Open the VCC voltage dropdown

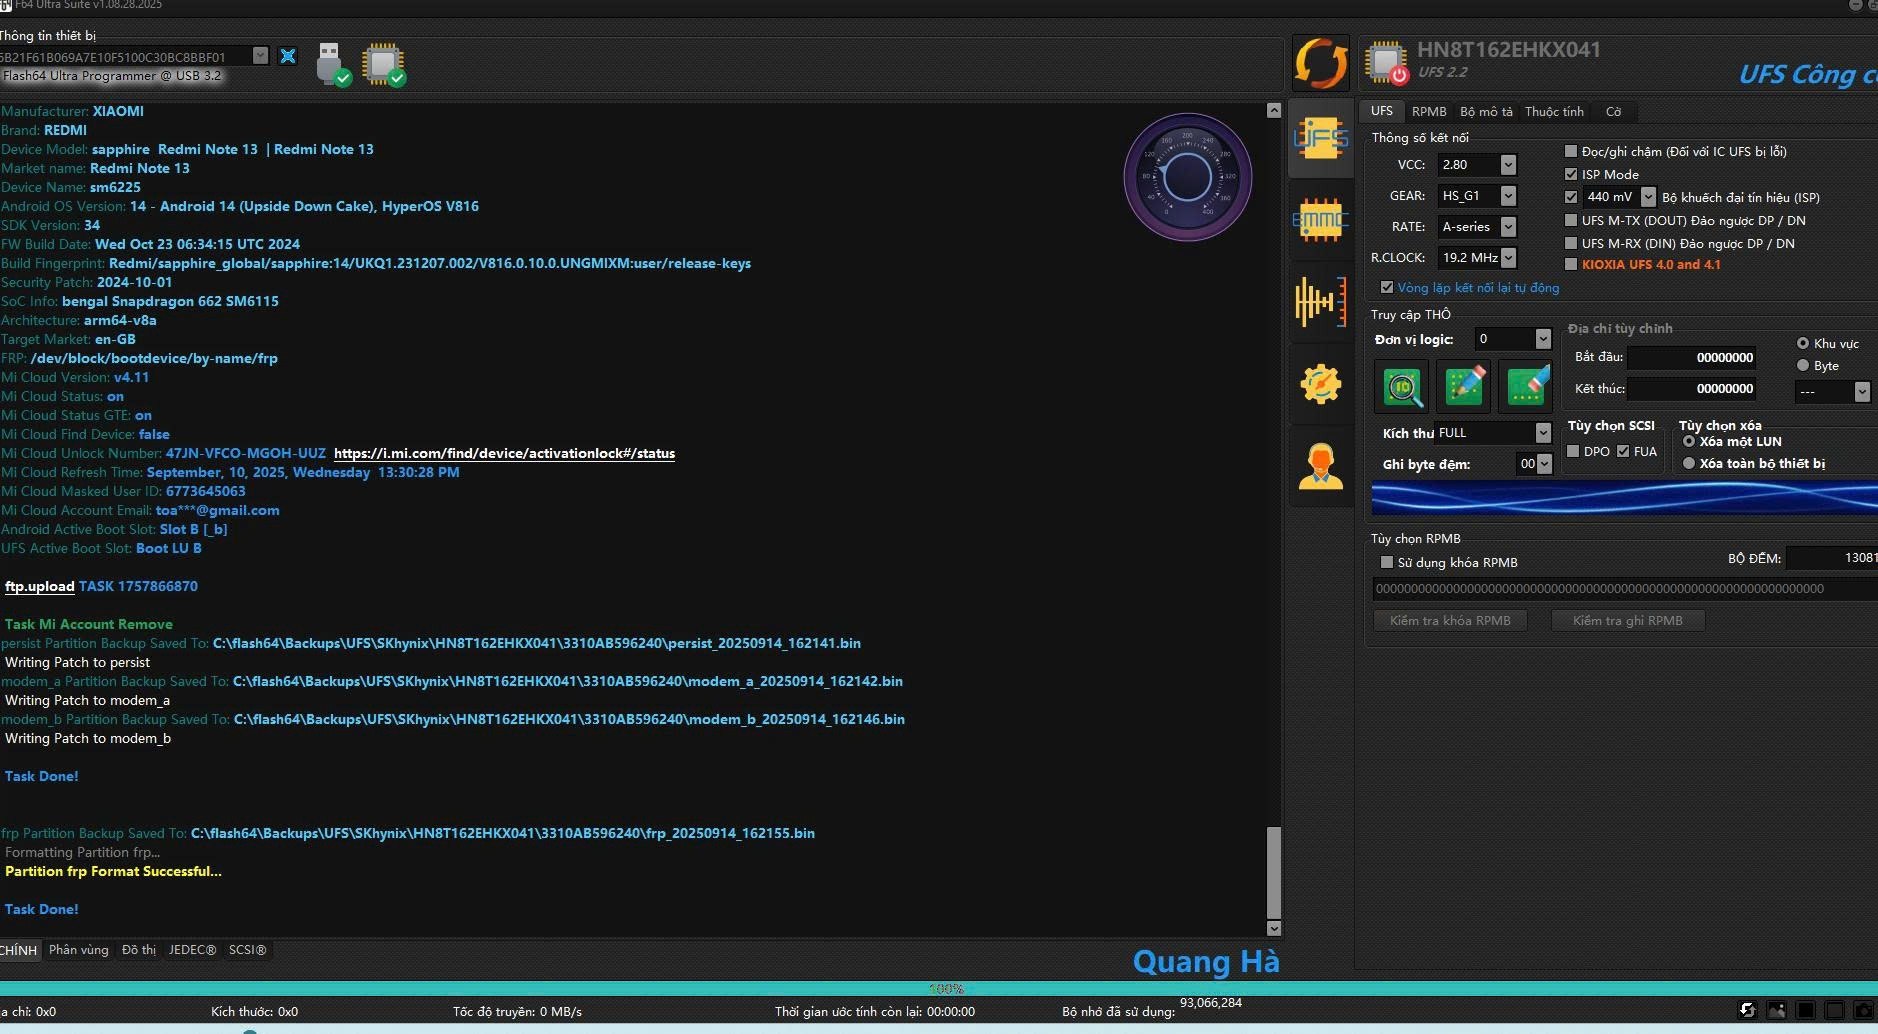click(x=1508, y=165)
